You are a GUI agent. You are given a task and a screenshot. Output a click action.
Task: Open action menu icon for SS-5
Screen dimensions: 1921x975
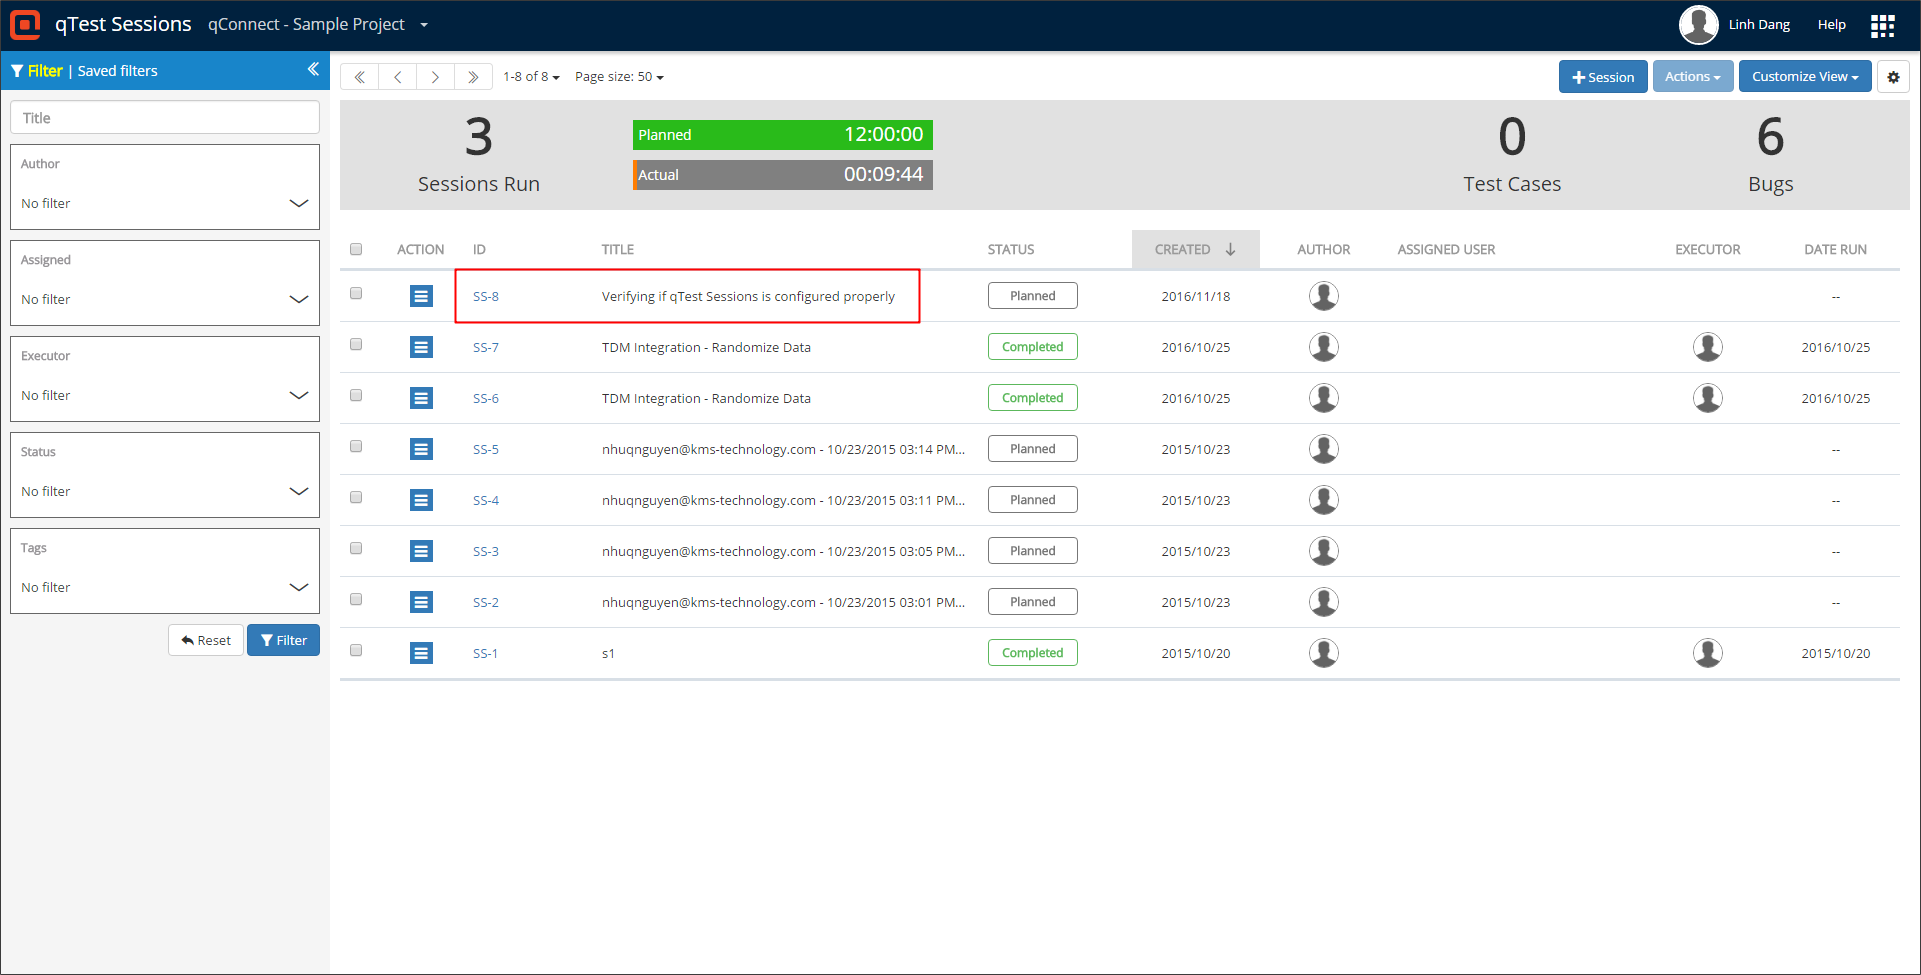pos(422,449)
